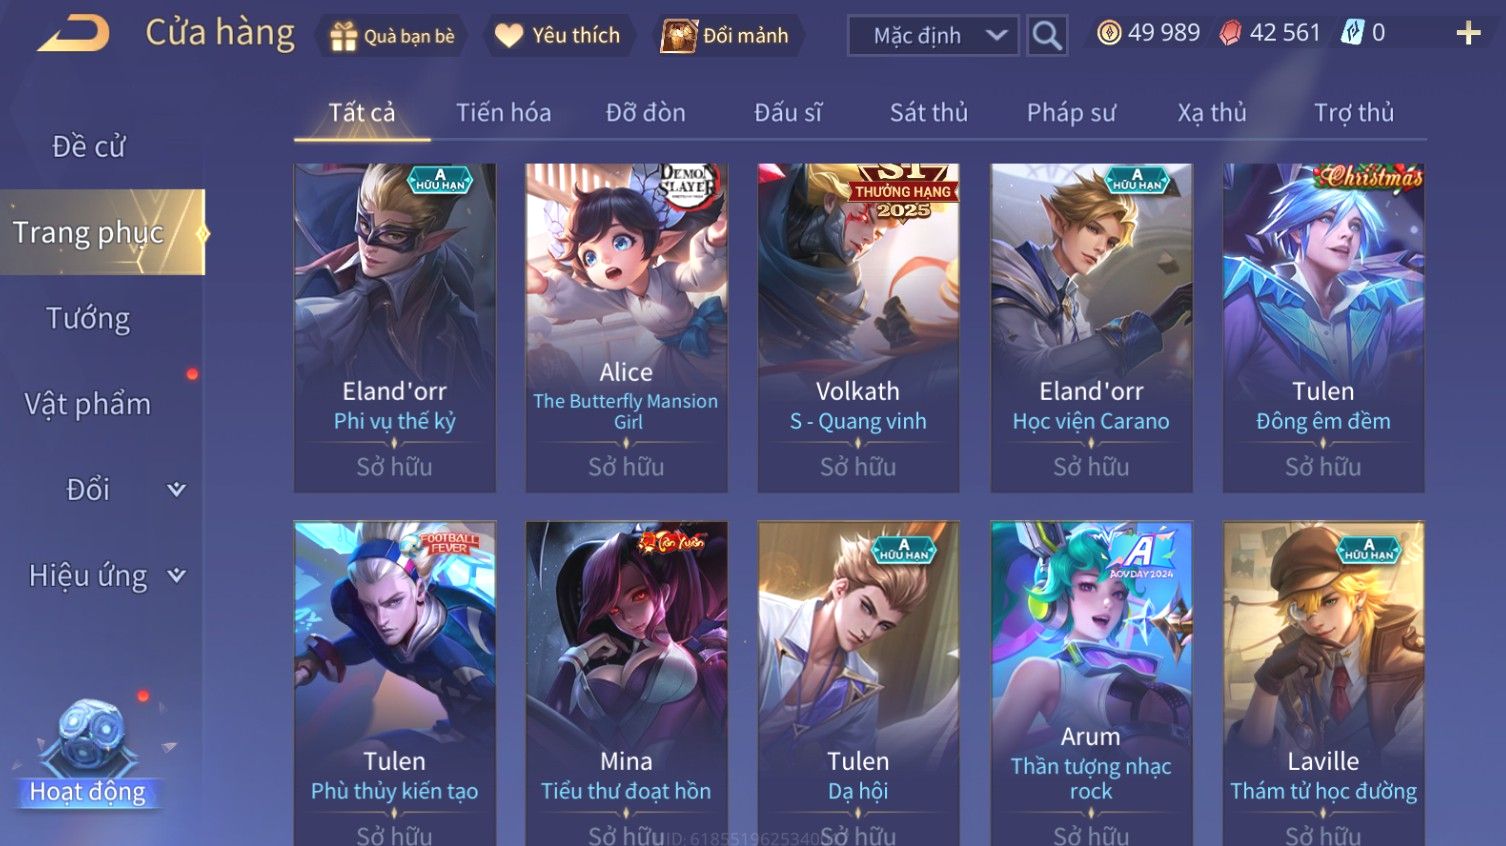Select the Pháp sư tab

1071,113
